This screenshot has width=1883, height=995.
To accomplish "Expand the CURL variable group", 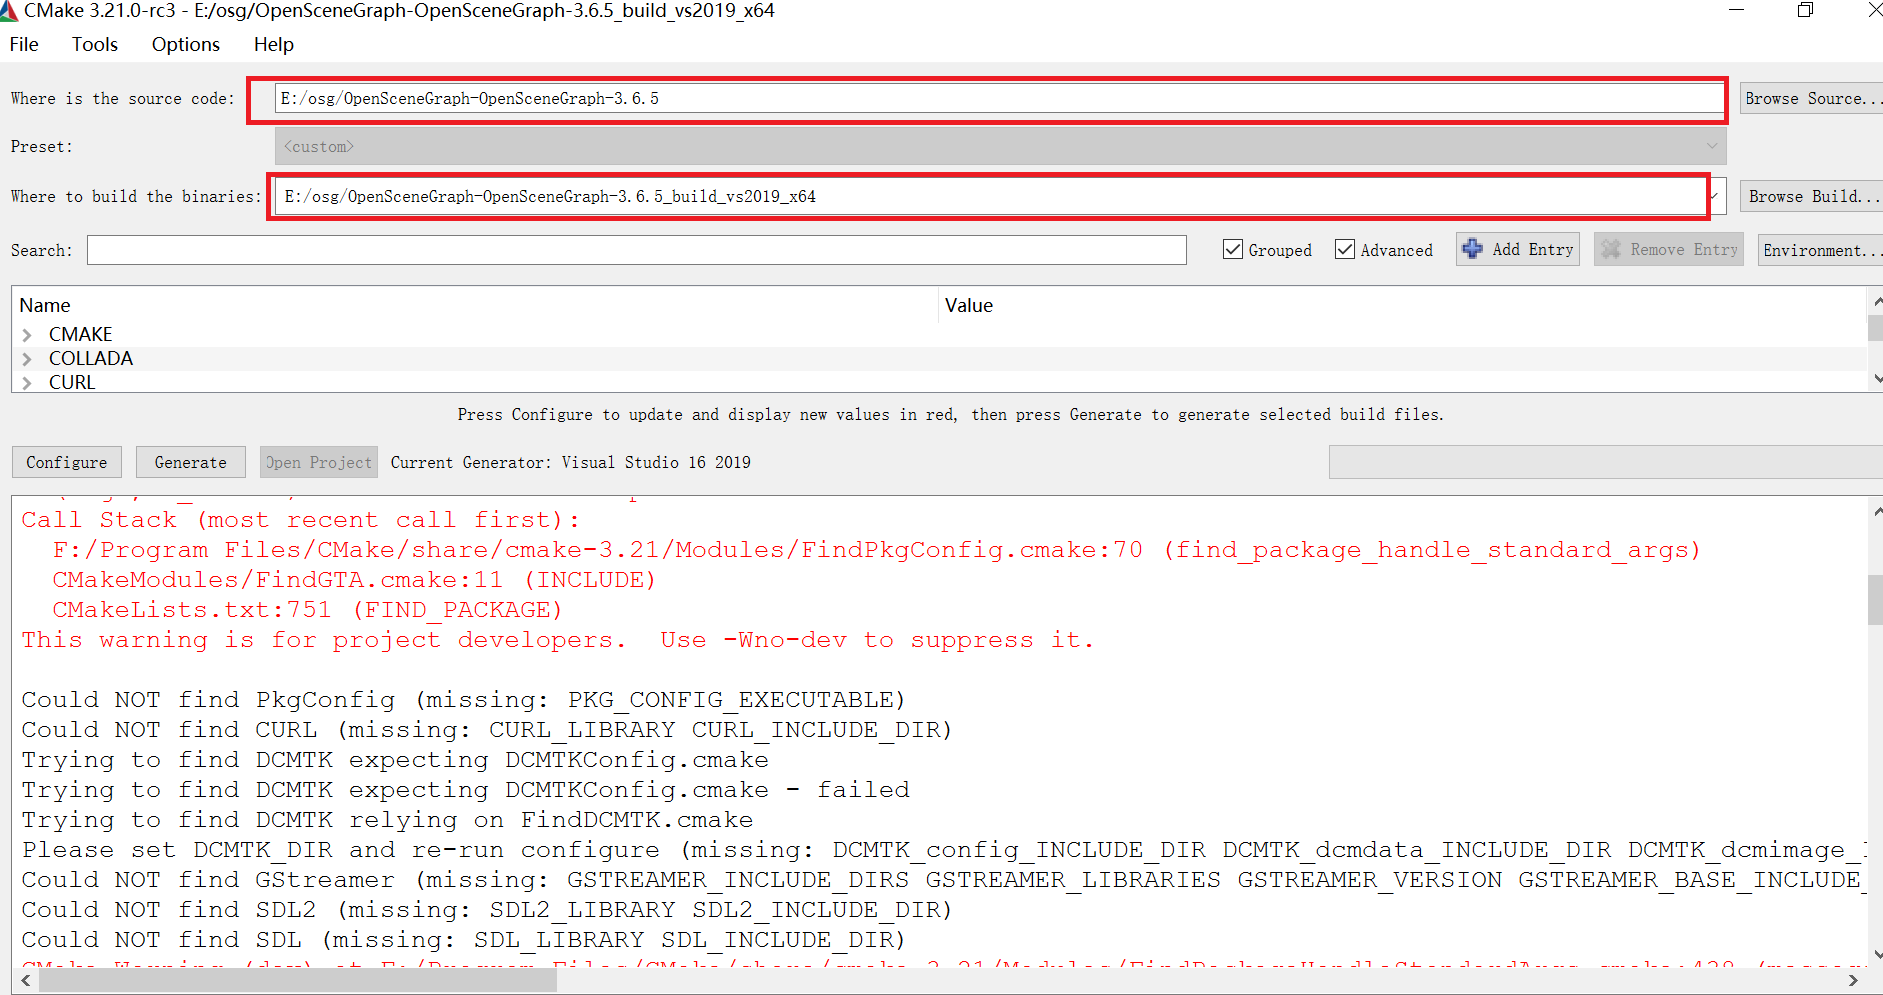I will pyautogui.click(x=28, y=381).
